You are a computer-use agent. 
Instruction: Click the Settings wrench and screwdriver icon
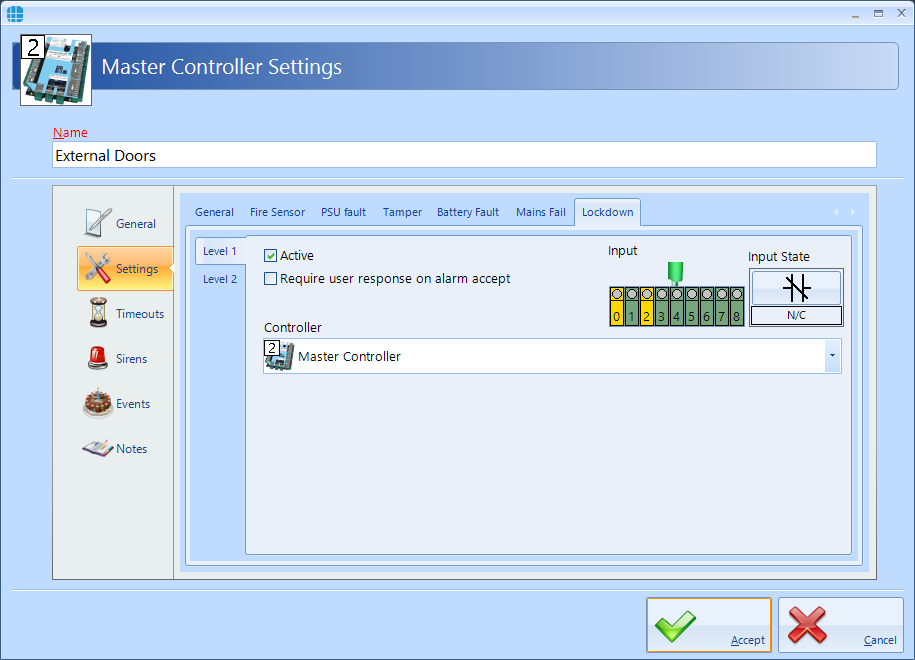[x=97, y=268]
